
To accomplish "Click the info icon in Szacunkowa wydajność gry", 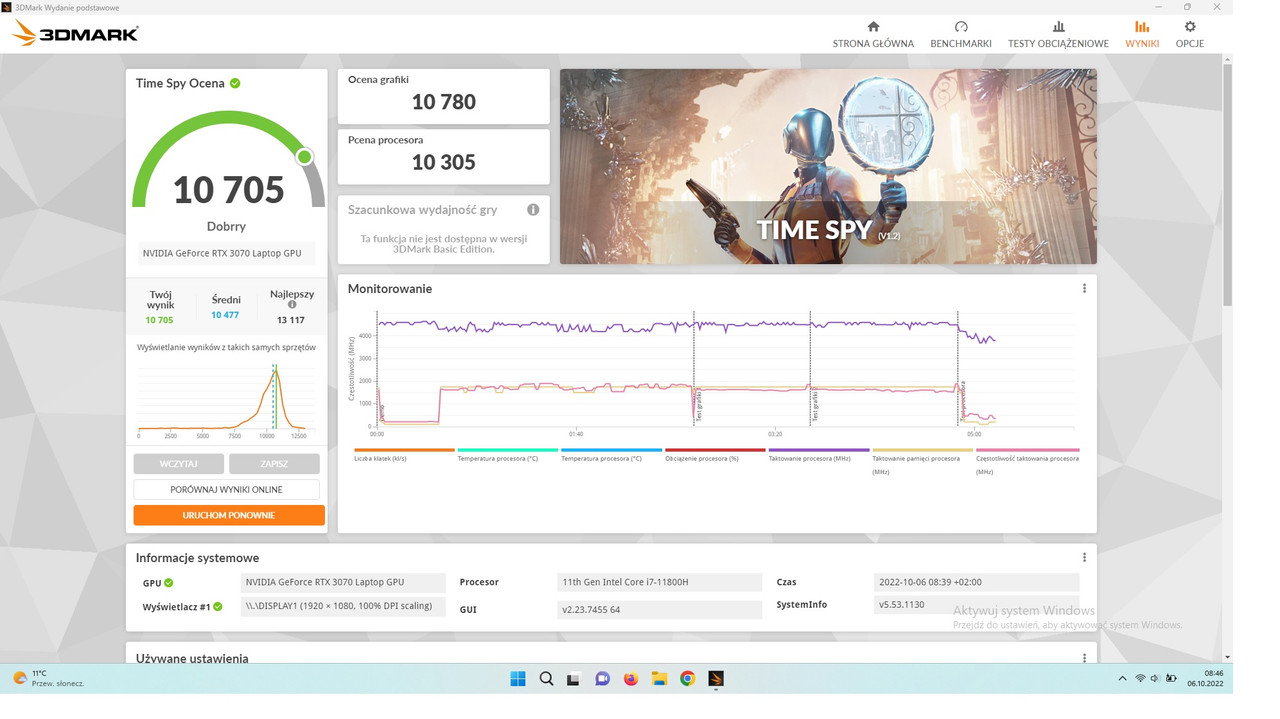I will [533, 209].
